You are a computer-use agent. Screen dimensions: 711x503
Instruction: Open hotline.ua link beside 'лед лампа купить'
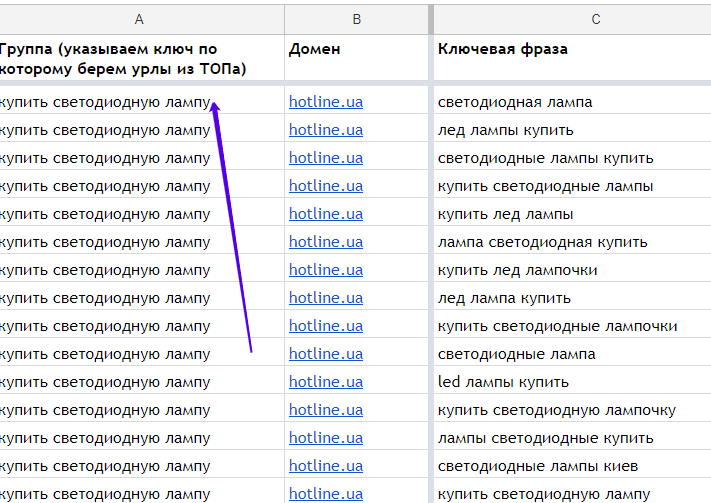tap(326, 298)
